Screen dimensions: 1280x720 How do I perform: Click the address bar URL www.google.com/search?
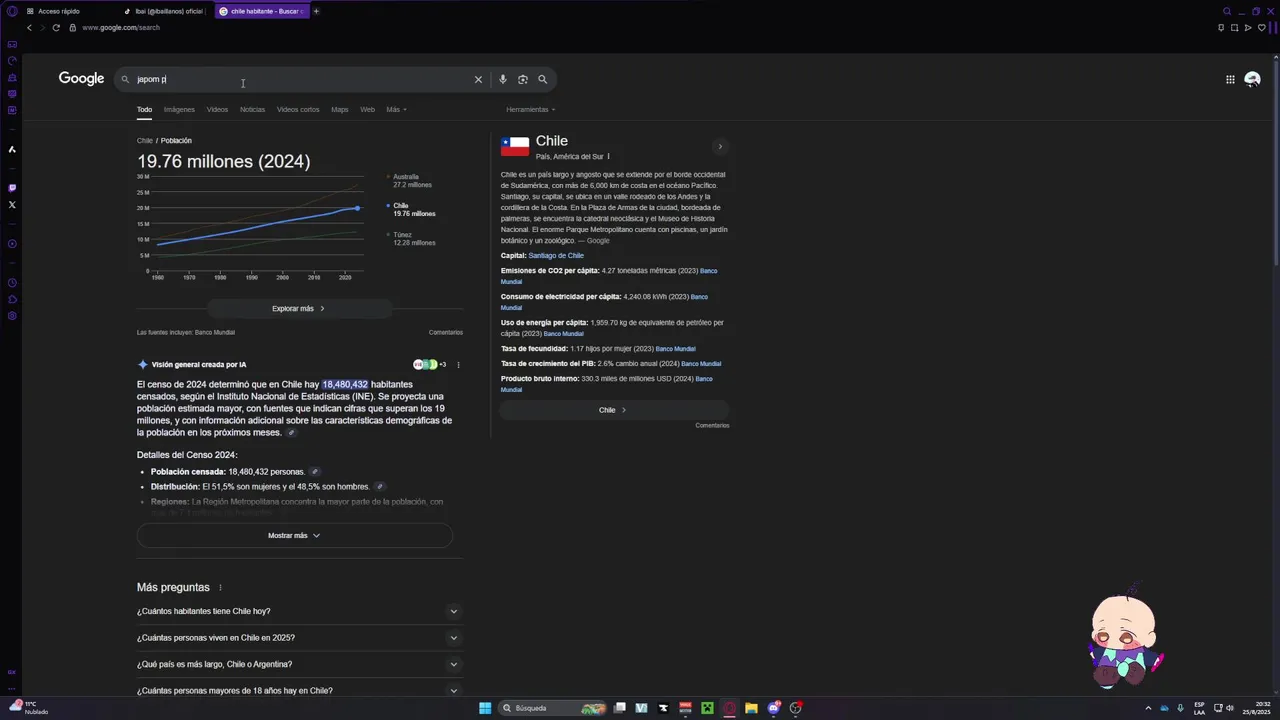click(x=121, y=28)
